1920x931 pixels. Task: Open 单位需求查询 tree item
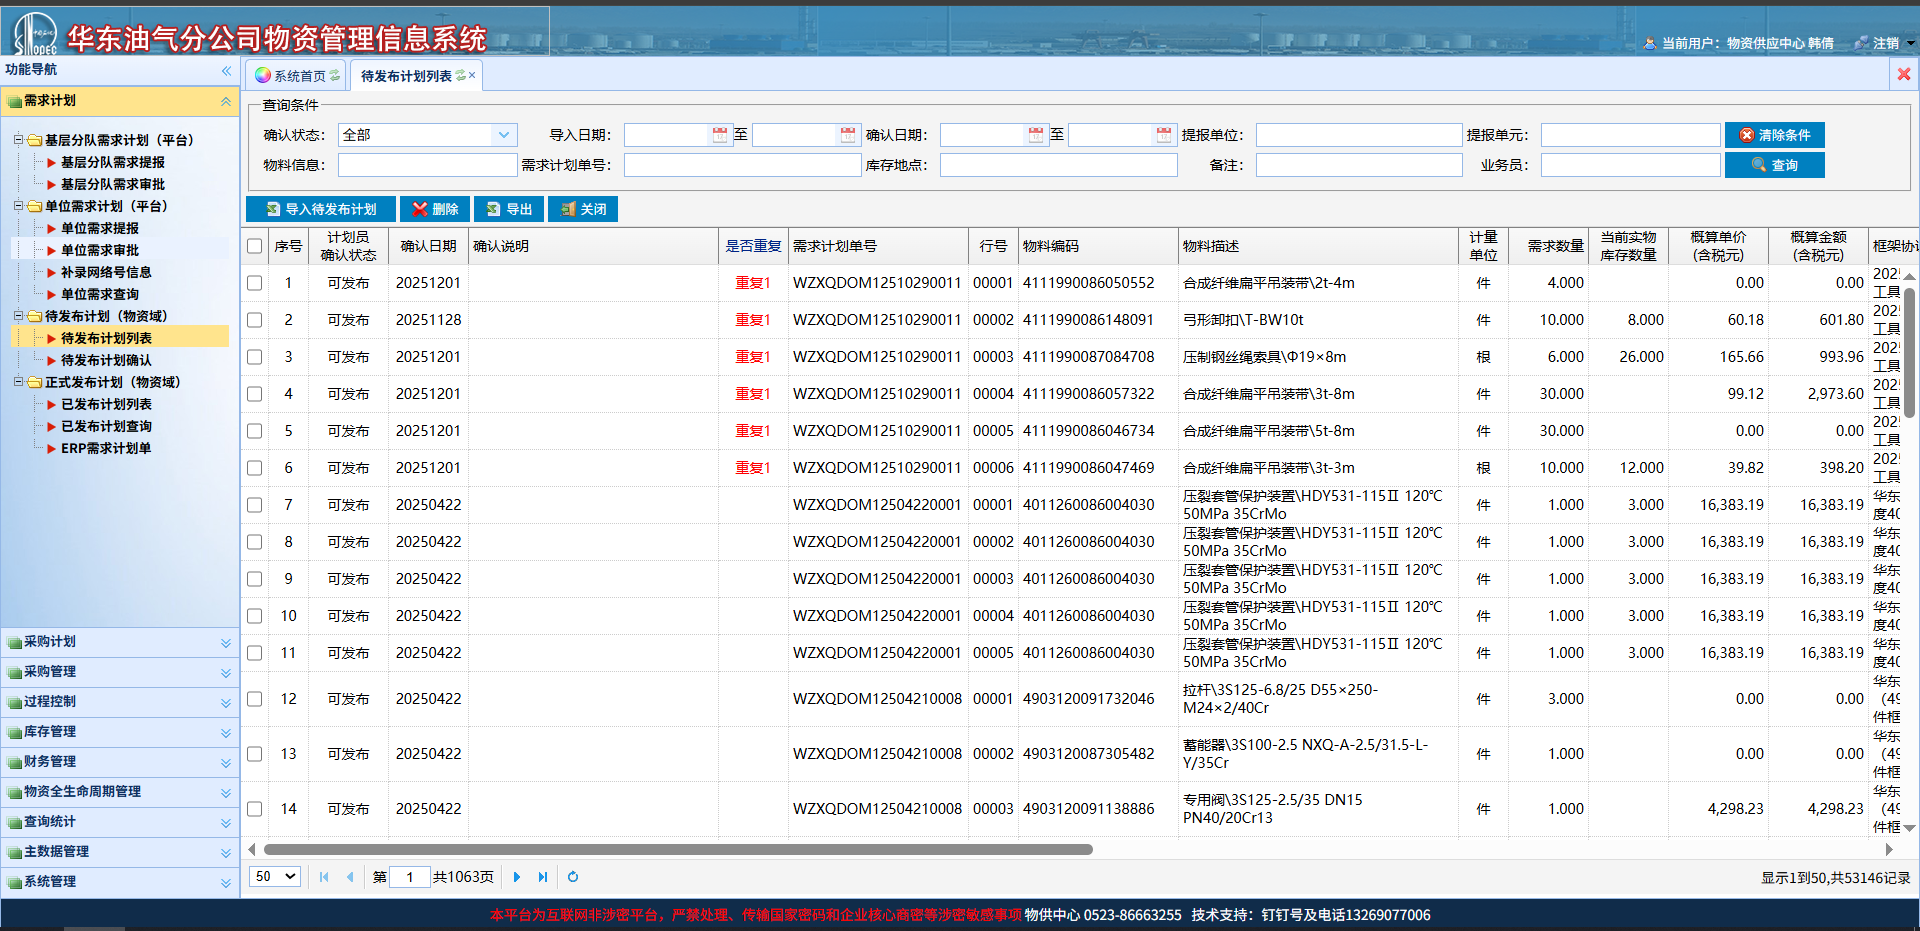(99, 294)
